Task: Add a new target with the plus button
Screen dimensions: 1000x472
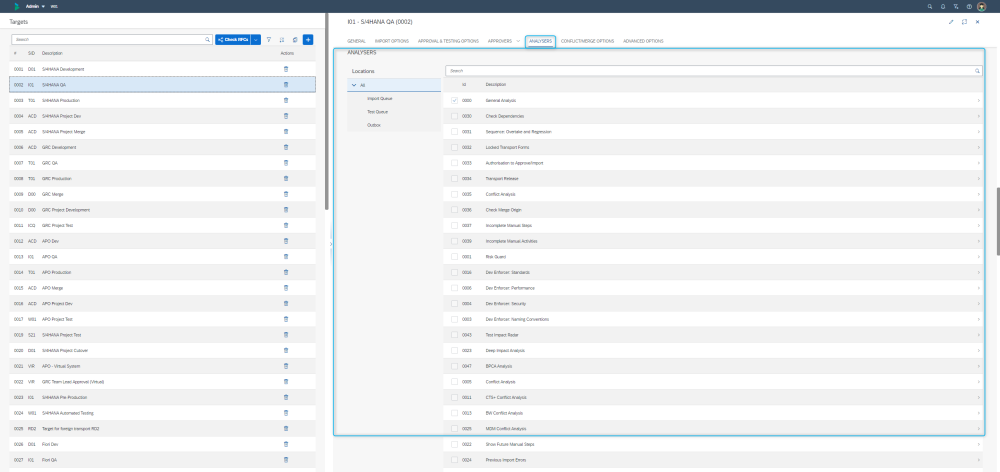Action: (308, 40)
